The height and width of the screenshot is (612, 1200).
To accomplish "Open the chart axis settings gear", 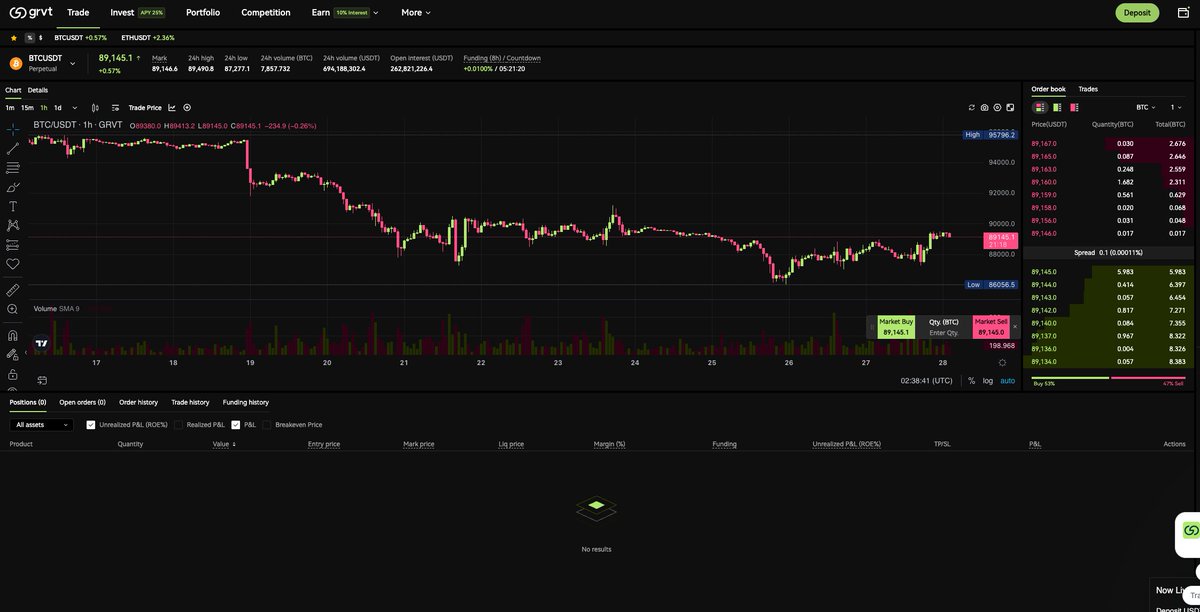I will pyautogui.click(x=1002, y=363).
